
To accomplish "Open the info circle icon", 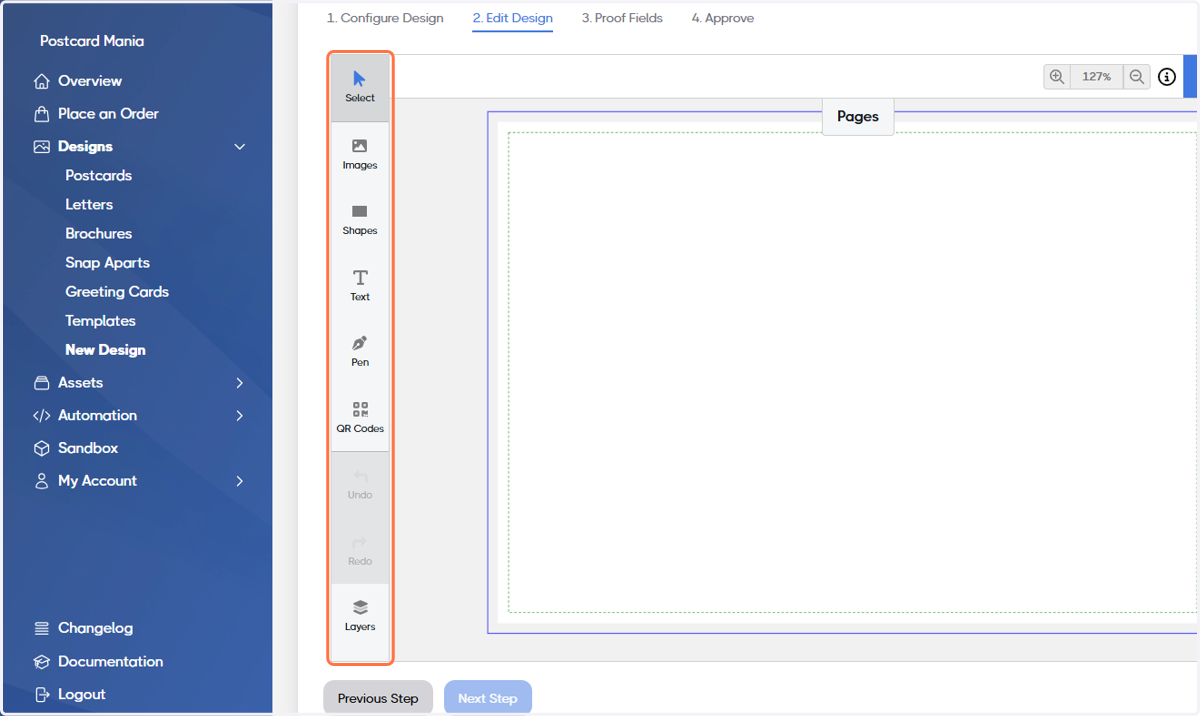I will (1167, 77).
